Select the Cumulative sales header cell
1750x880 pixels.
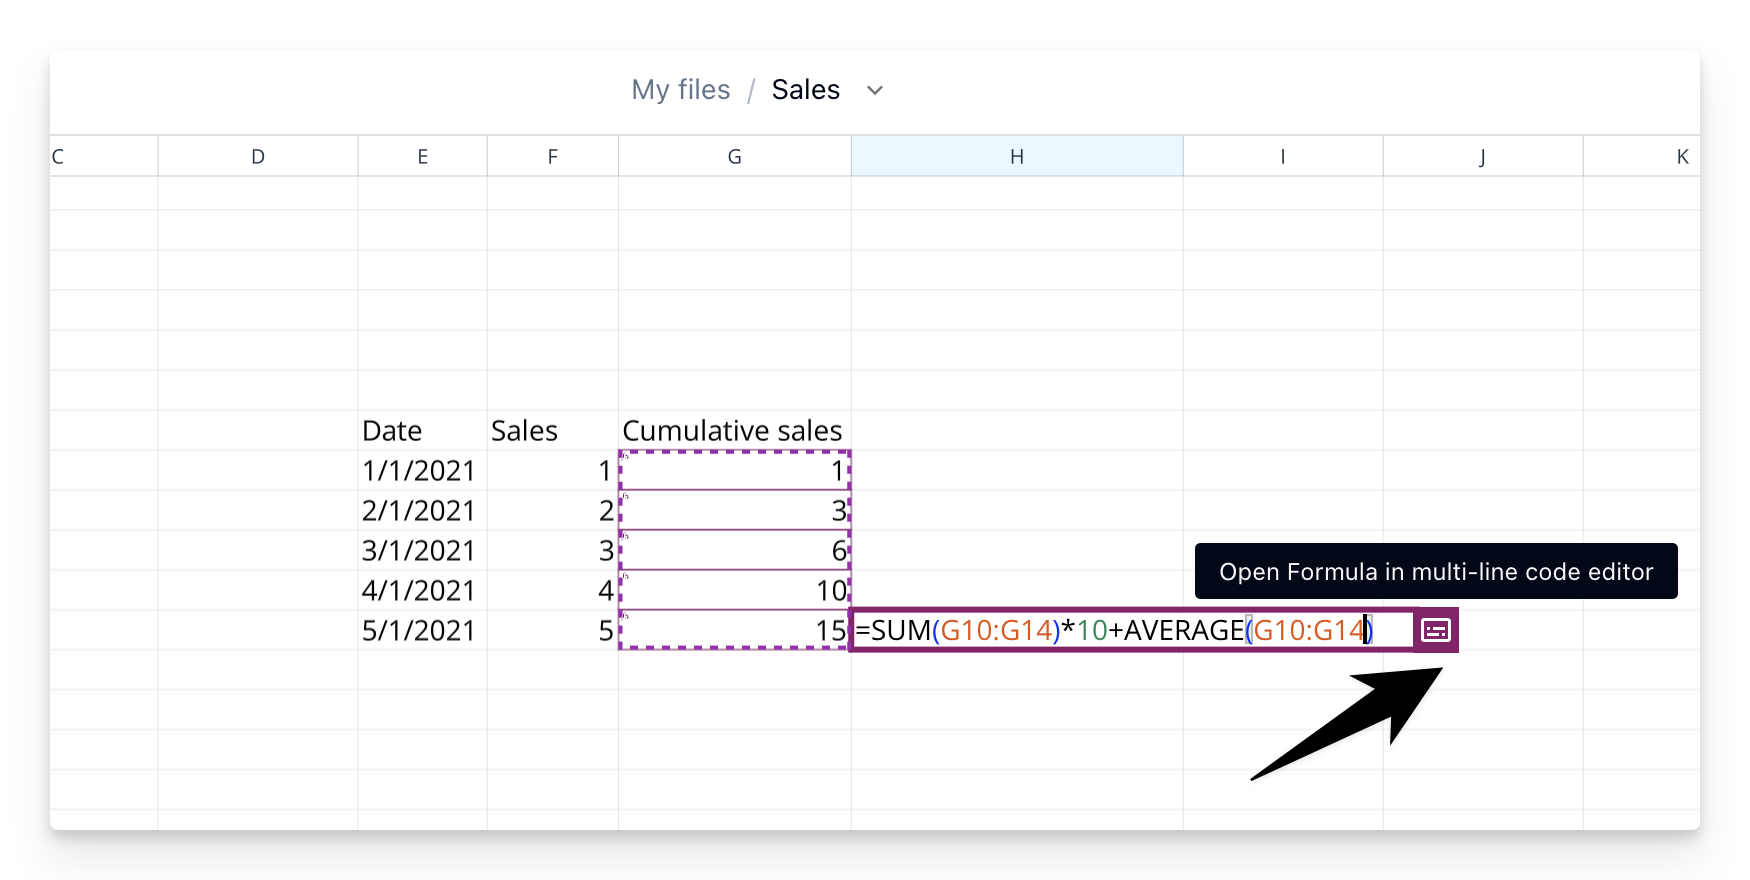(x=733, y=430)
